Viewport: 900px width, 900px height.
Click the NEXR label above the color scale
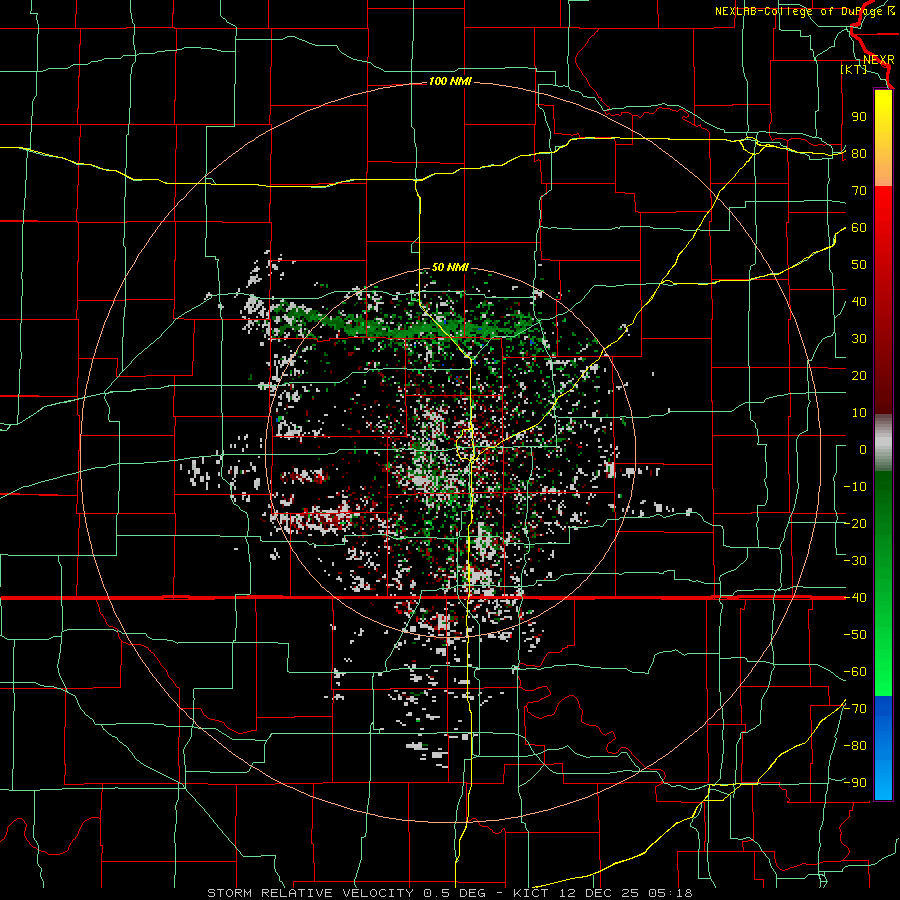878,60
